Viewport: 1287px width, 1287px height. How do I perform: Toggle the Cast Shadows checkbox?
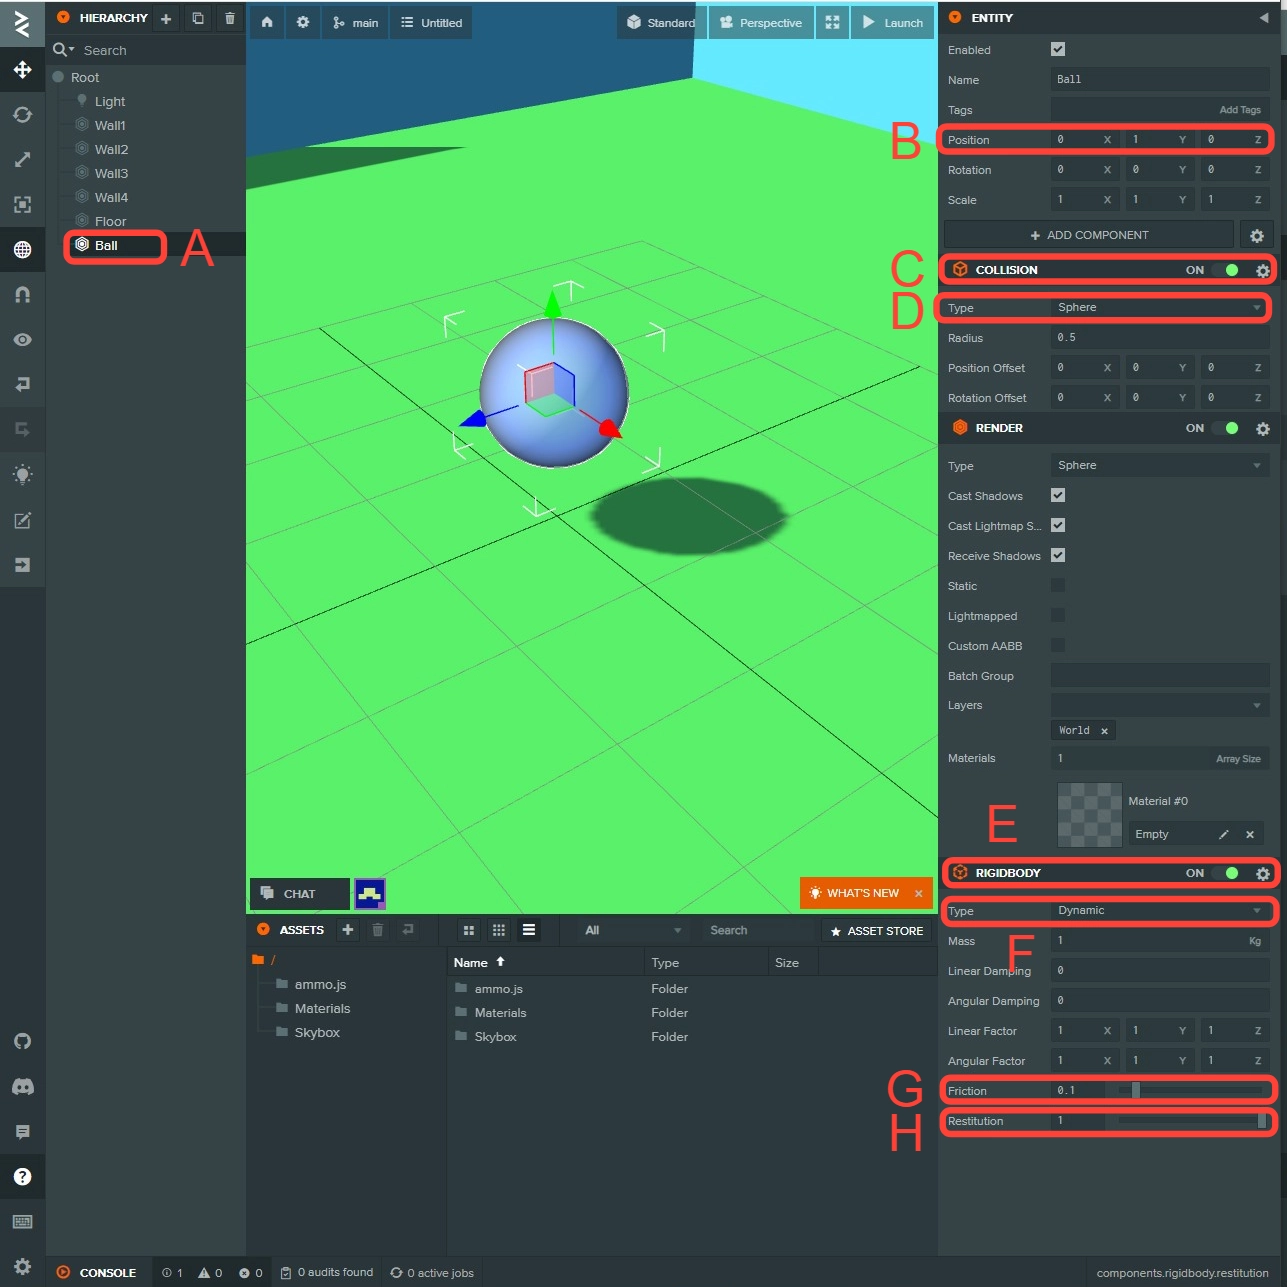[x=1058, y=495]
